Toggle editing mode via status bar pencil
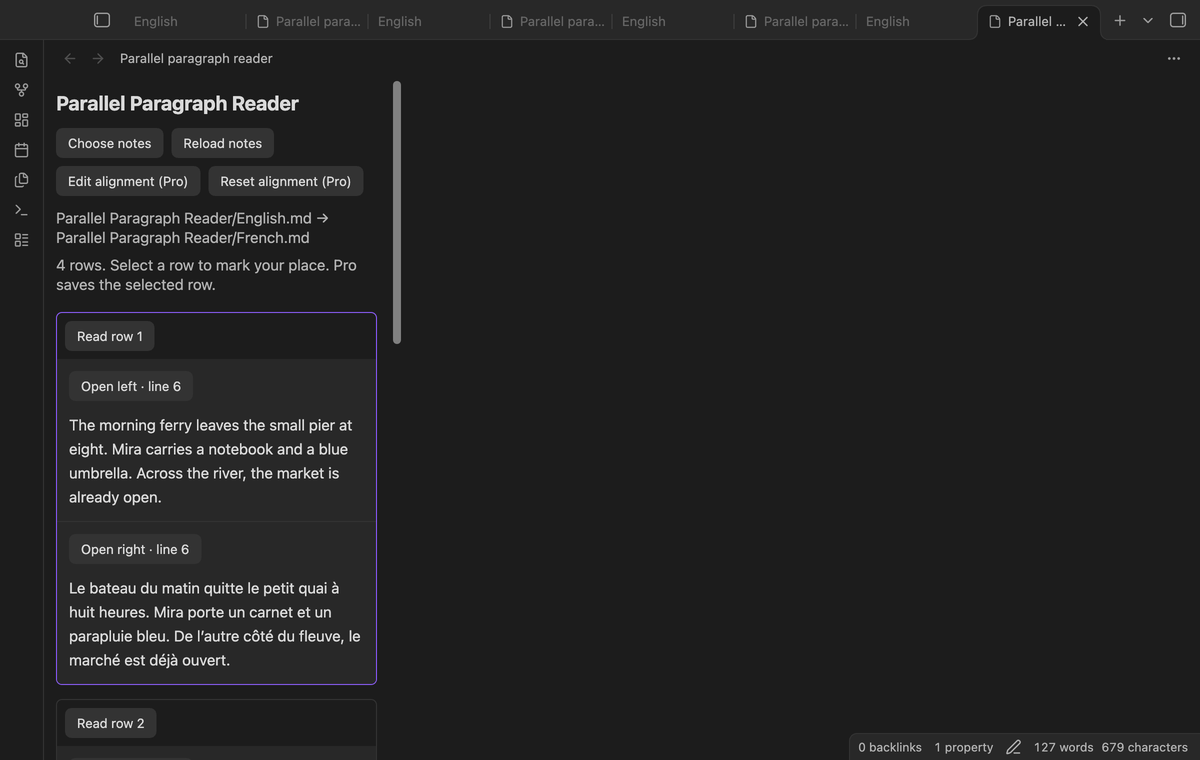 [x=1013, y=747]
